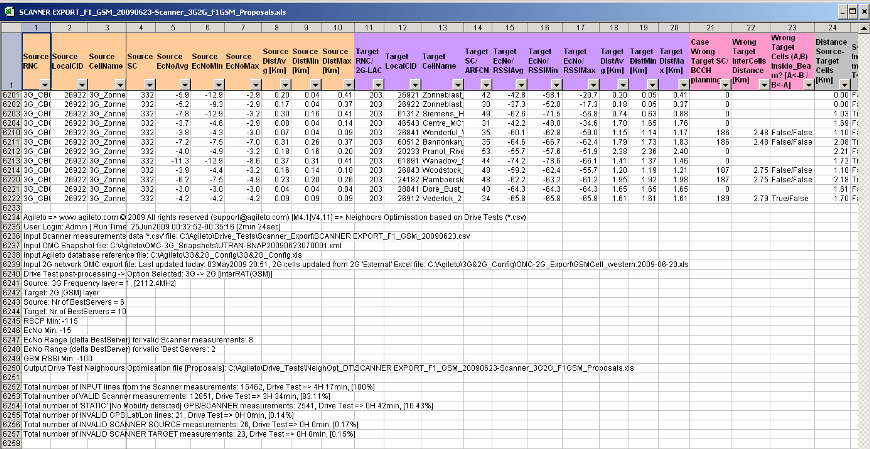Open the Source RNC filter dropdown
Screen dimensions: 870x449
[43, 85]
